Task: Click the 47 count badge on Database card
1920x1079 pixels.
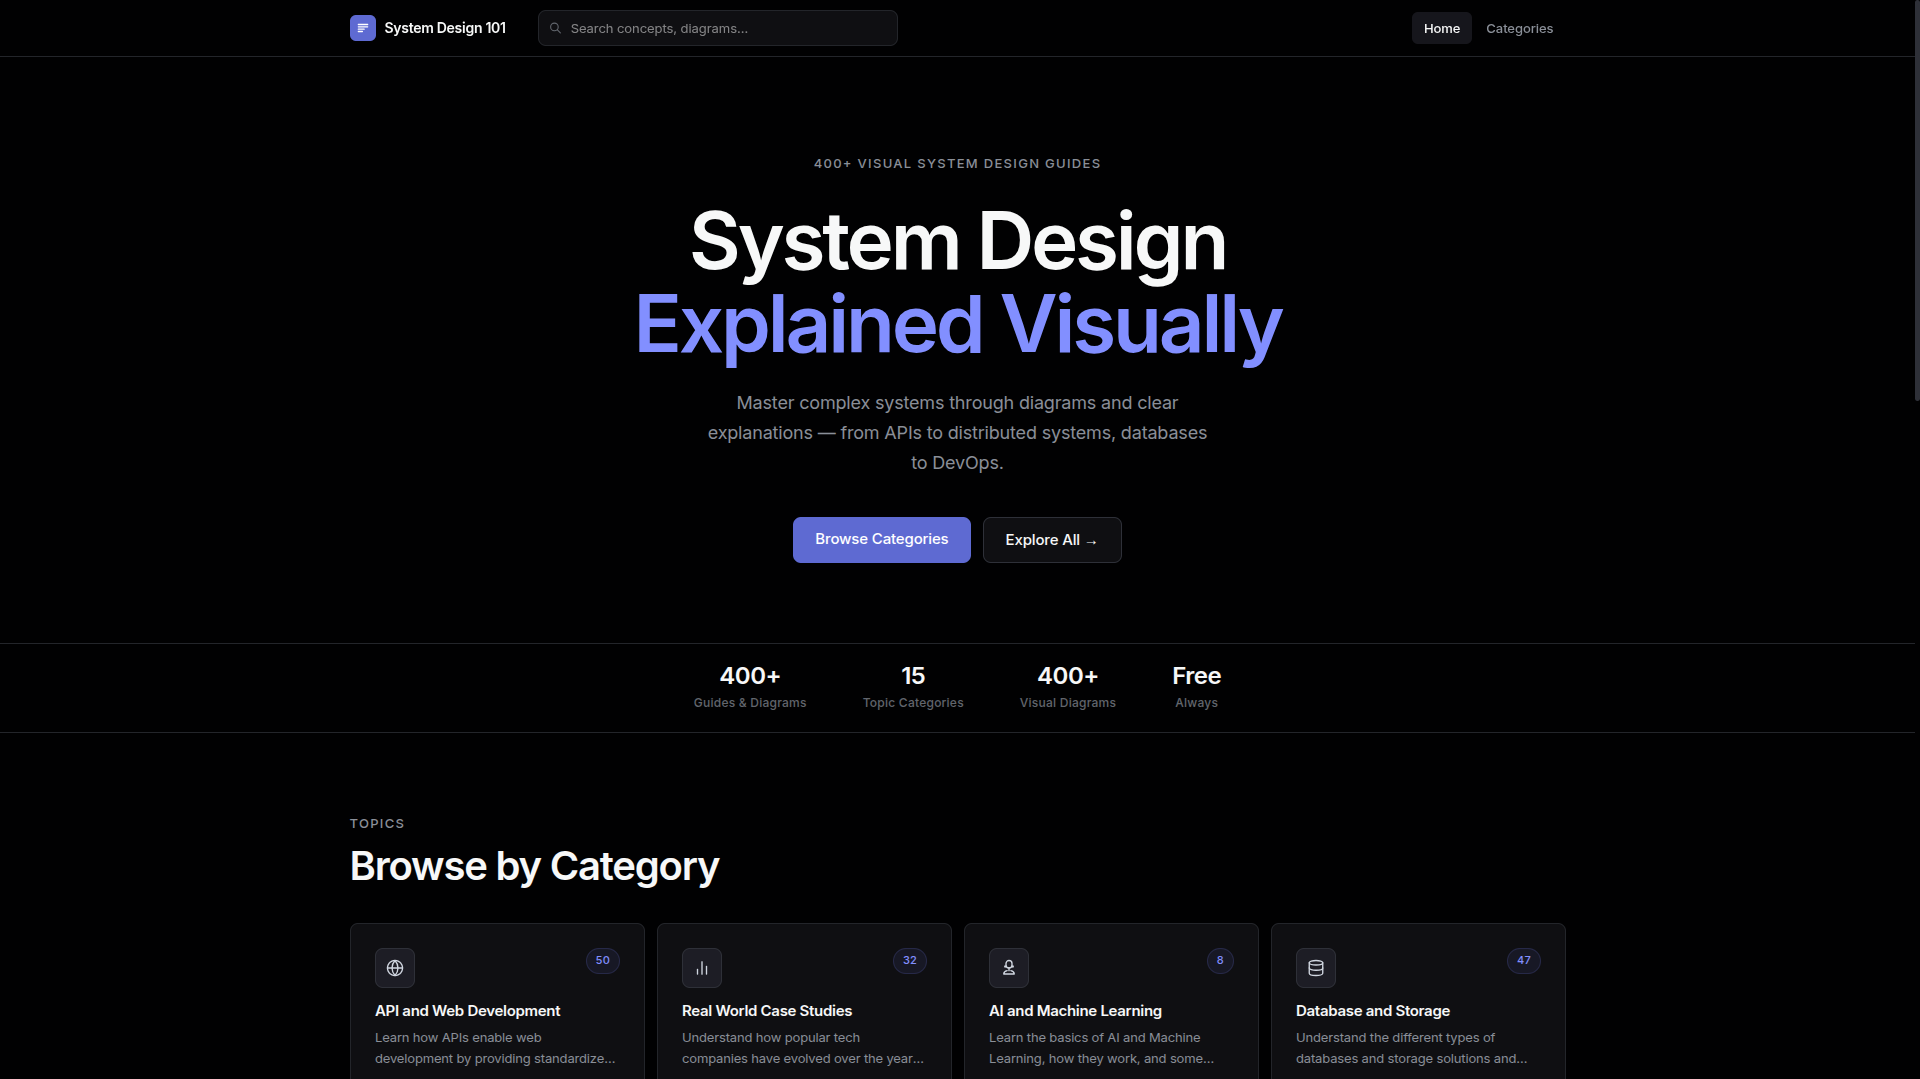Action: pos(1524,960)
